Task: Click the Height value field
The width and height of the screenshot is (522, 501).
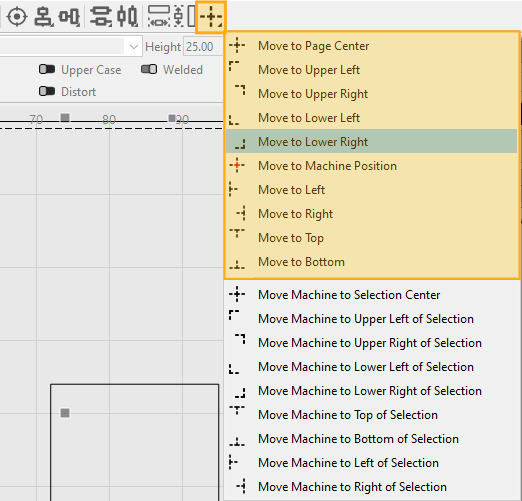Action: pos(203,47)
